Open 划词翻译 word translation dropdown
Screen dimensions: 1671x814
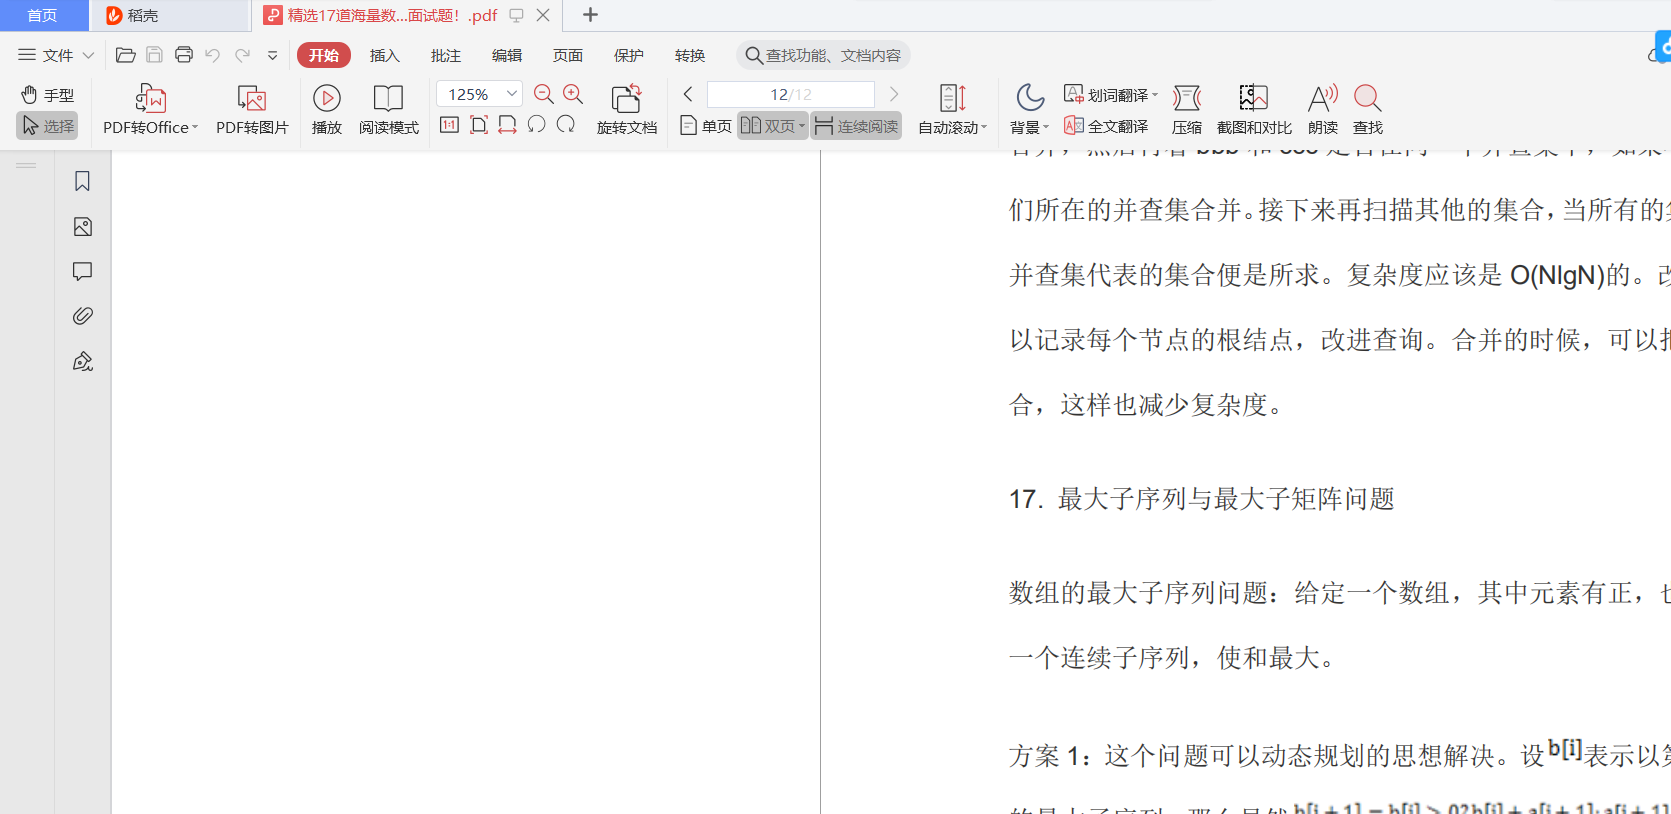tap(1110, 95)
